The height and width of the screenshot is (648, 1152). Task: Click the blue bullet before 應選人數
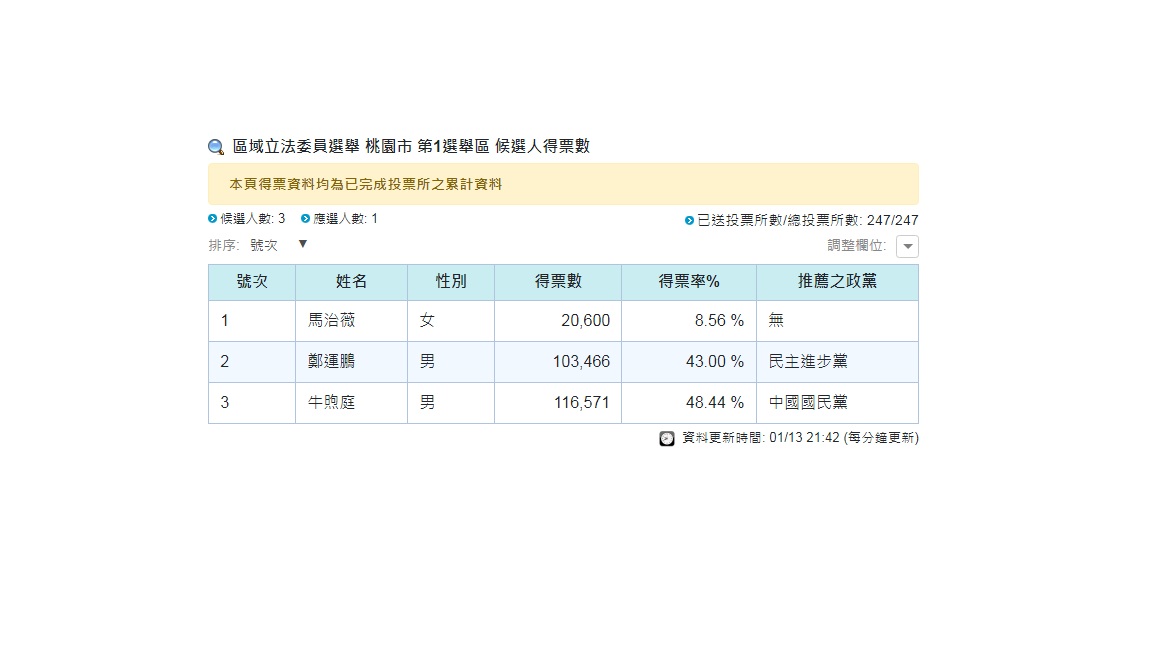pyautogui.click(x=305, y=219)
